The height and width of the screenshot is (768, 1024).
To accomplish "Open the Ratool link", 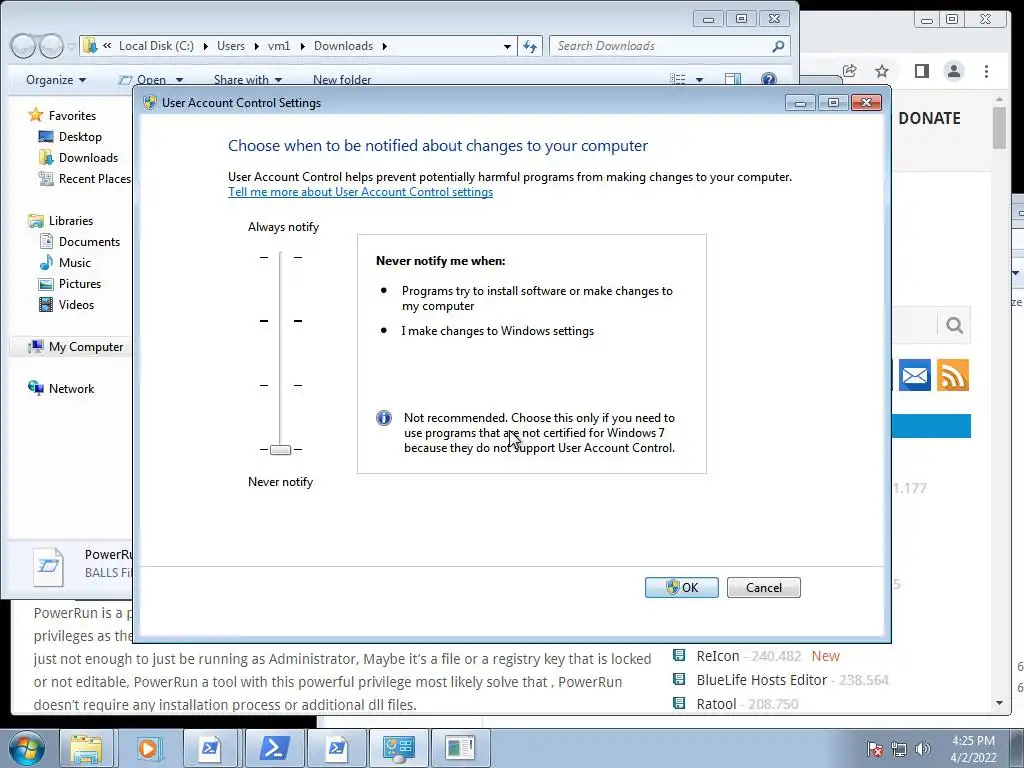I will (x=716, y=704).
